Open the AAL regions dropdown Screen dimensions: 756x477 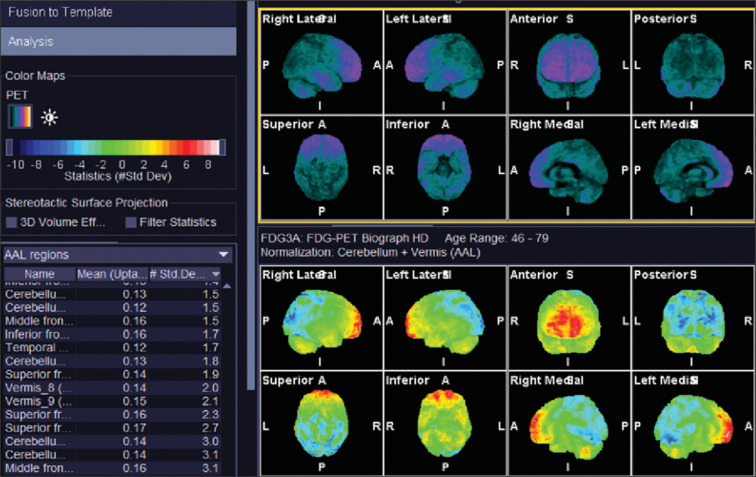click(224, 255)
